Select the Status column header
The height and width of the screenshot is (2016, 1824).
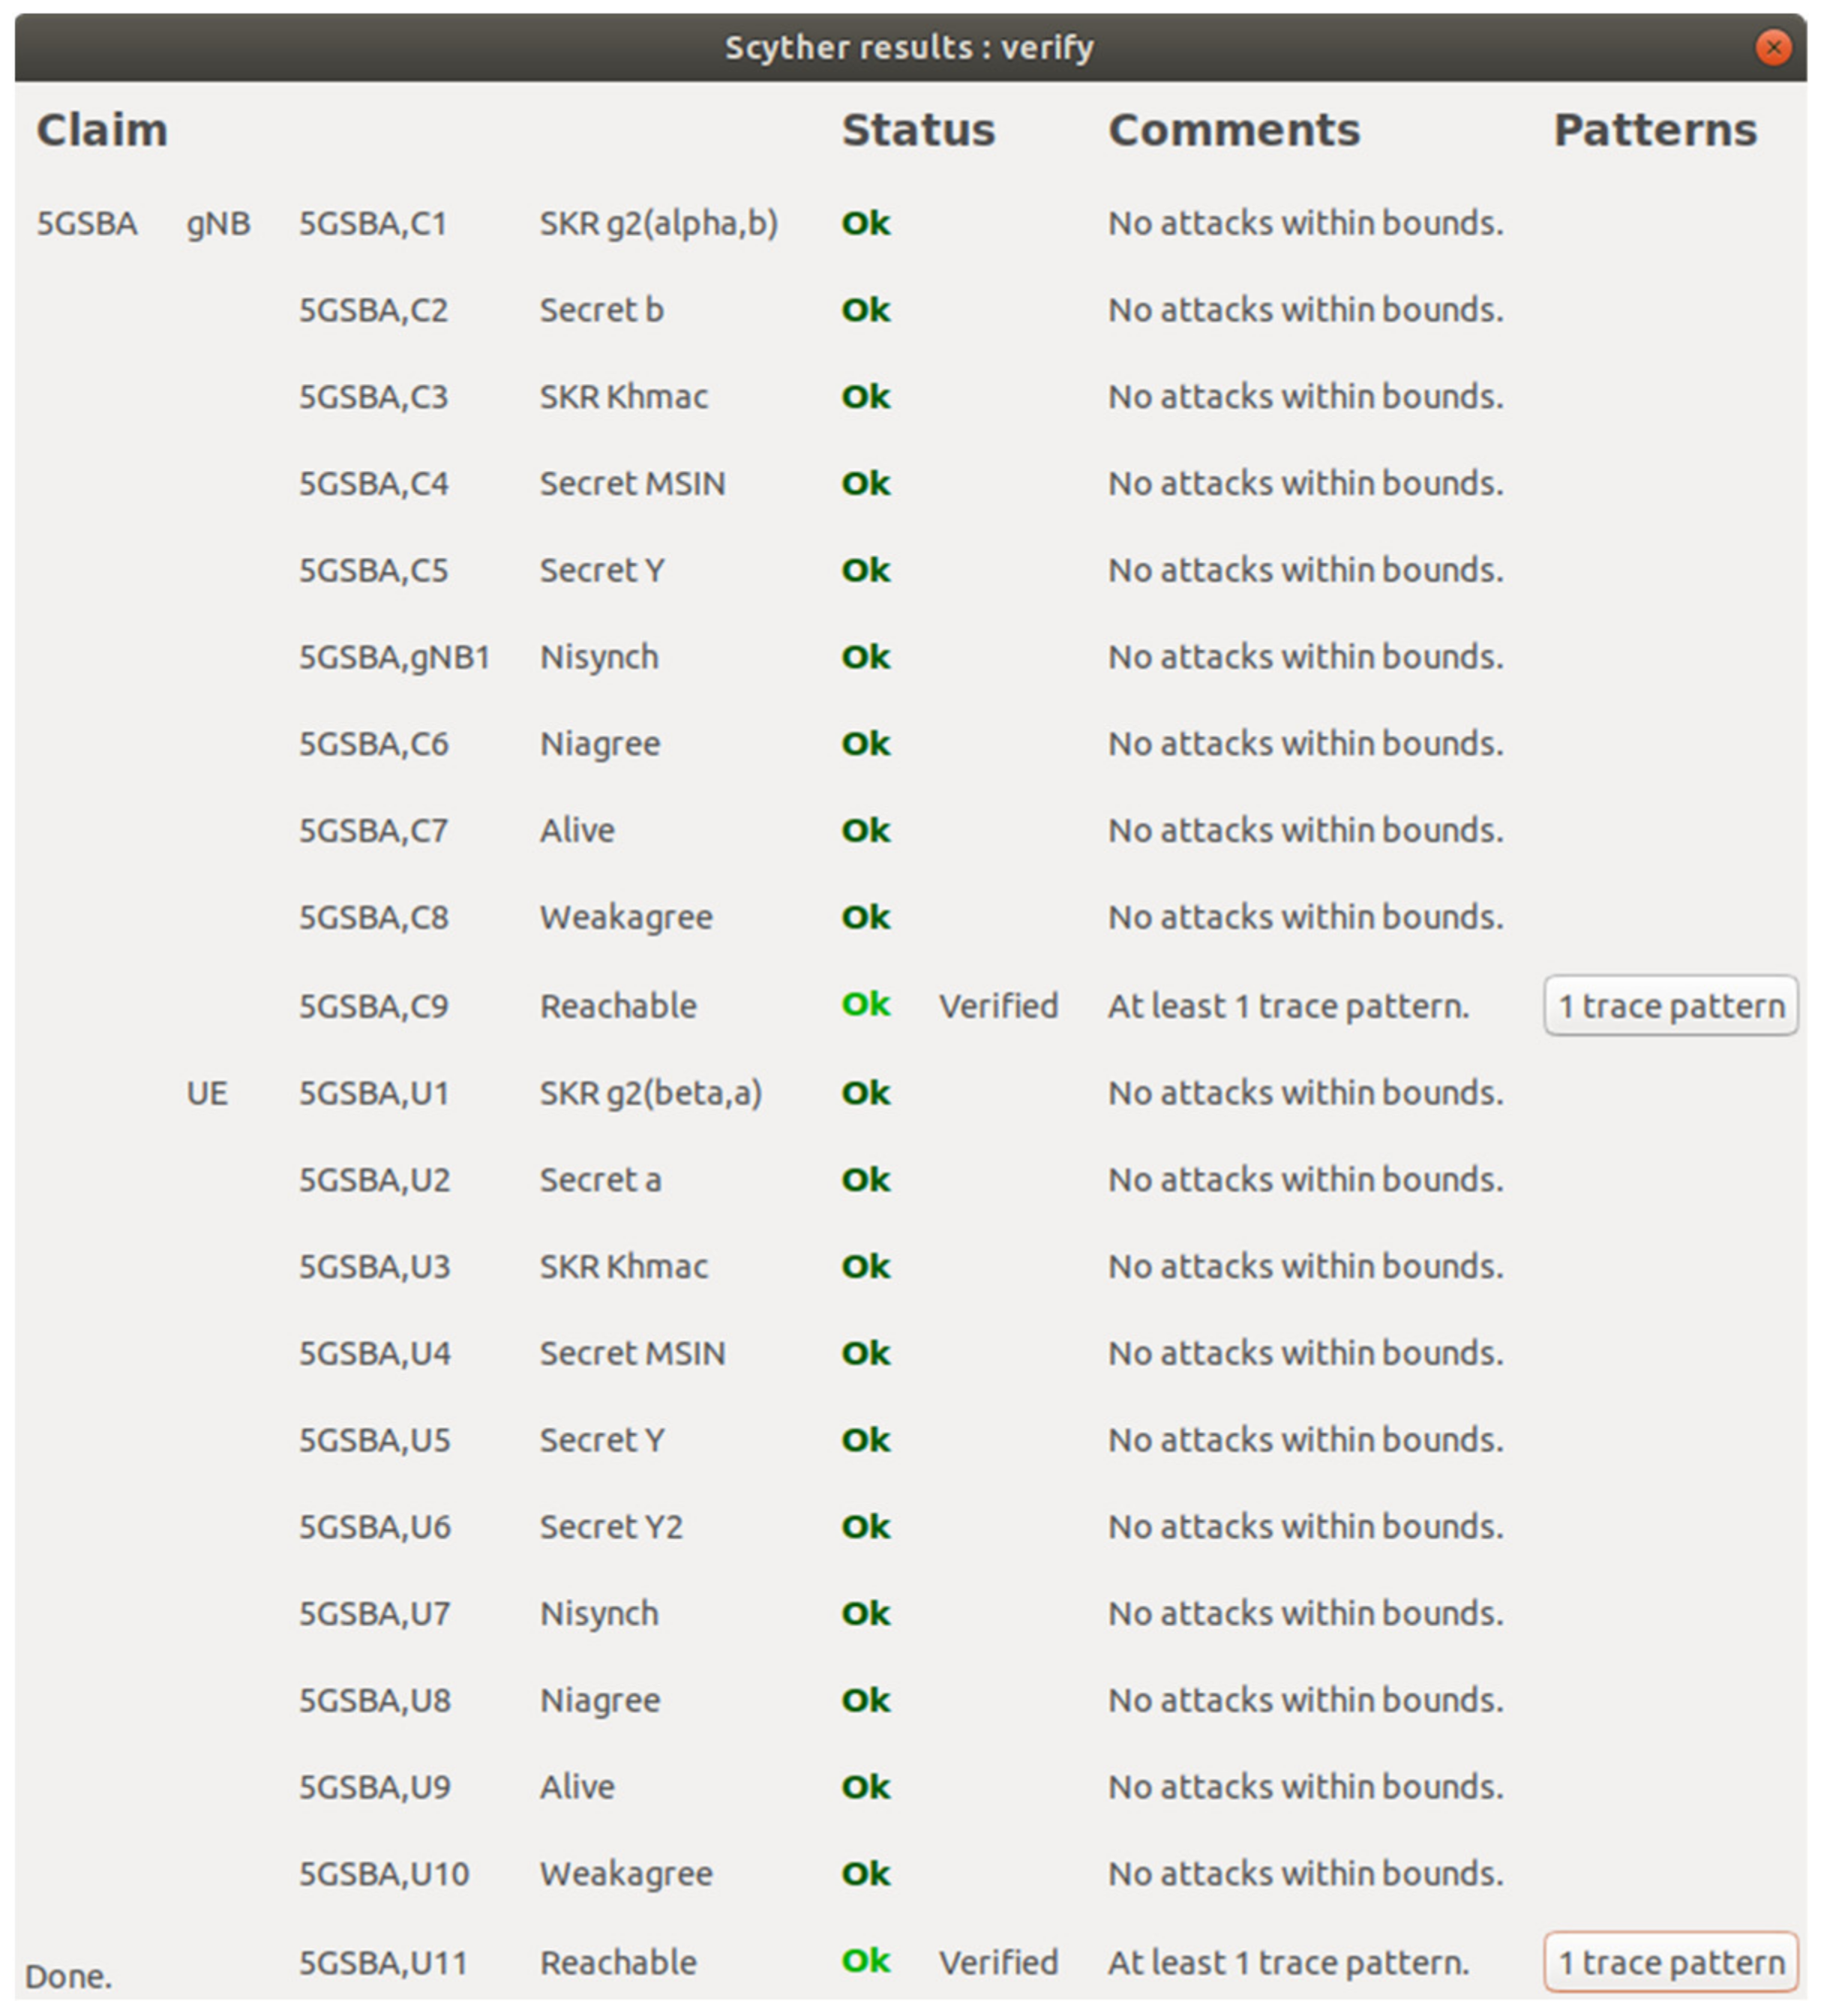[x=917, y=130]
